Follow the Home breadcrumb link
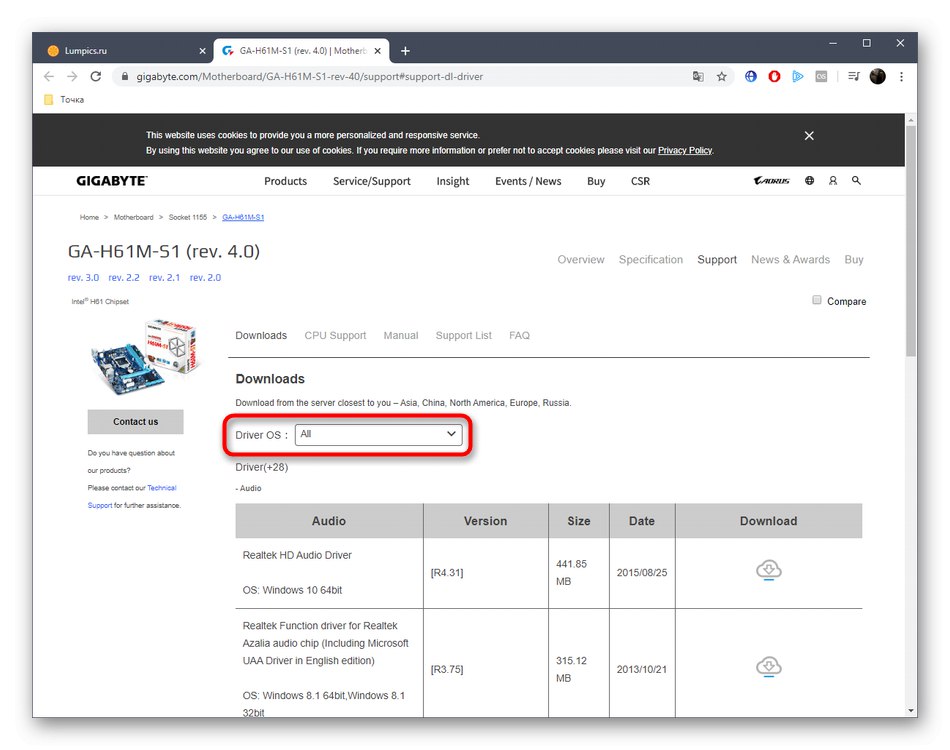The height and width of the screenshot is (750, 950). [89, 217]
